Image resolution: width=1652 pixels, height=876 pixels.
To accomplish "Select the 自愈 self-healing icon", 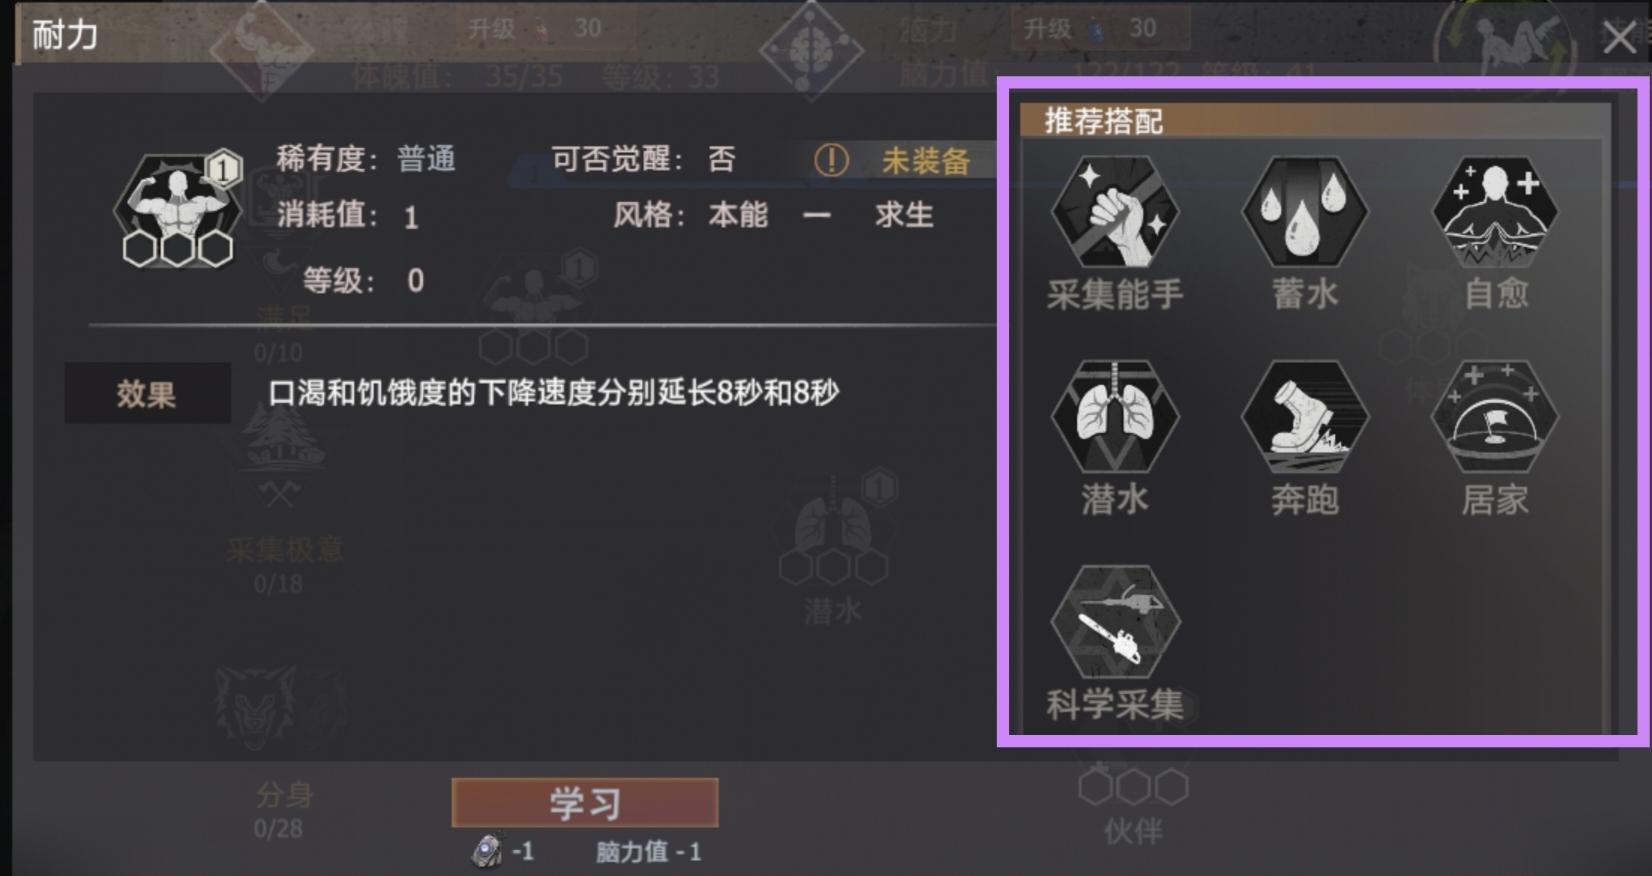I will click(1495, 212).
